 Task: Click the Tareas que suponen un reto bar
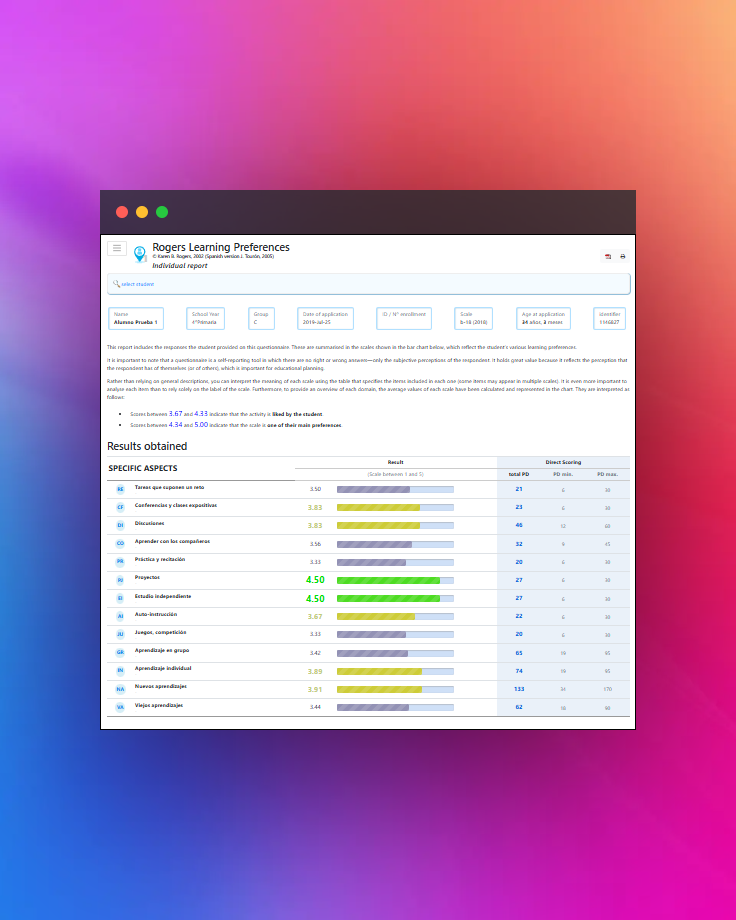point(373,490)
